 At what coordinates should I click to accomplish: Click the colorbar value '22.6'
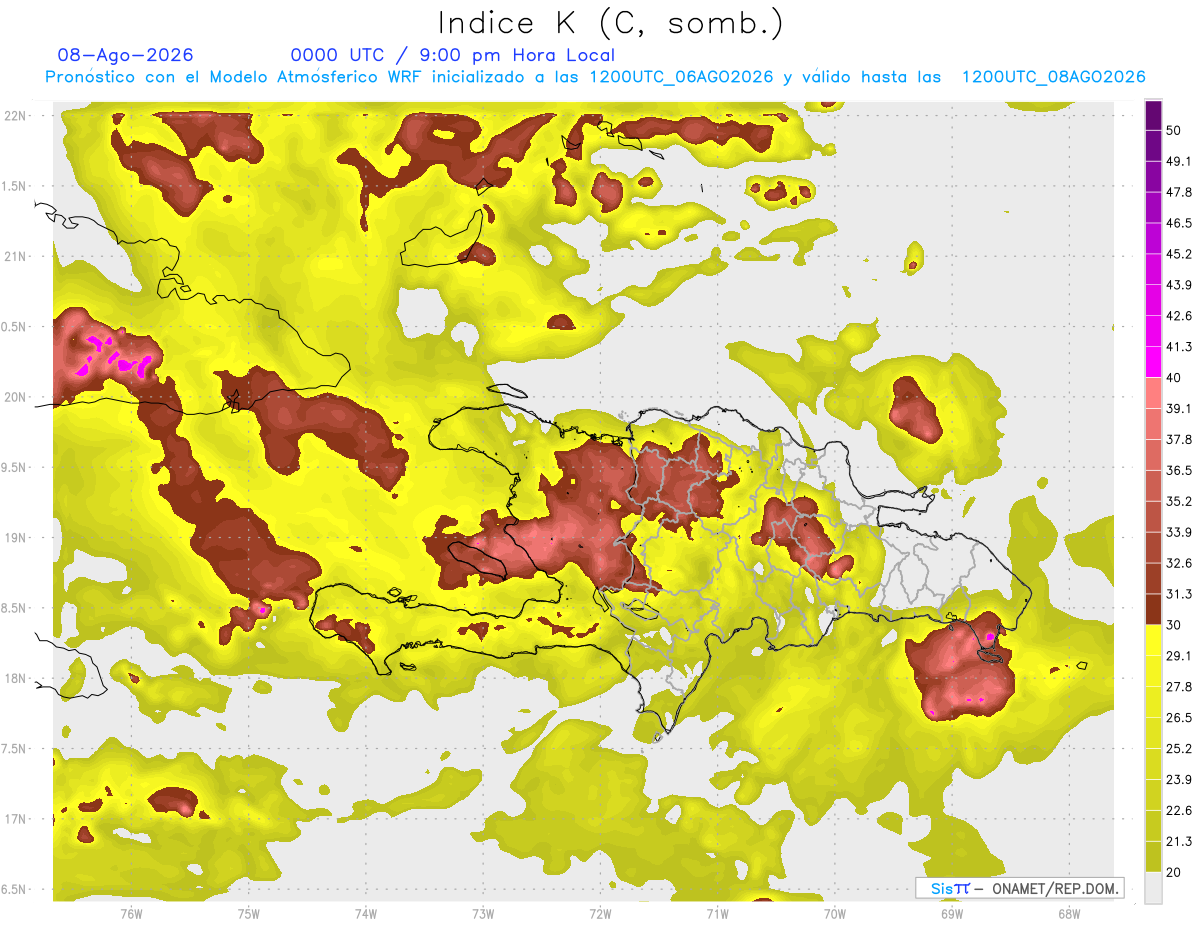click(1180, 810)
